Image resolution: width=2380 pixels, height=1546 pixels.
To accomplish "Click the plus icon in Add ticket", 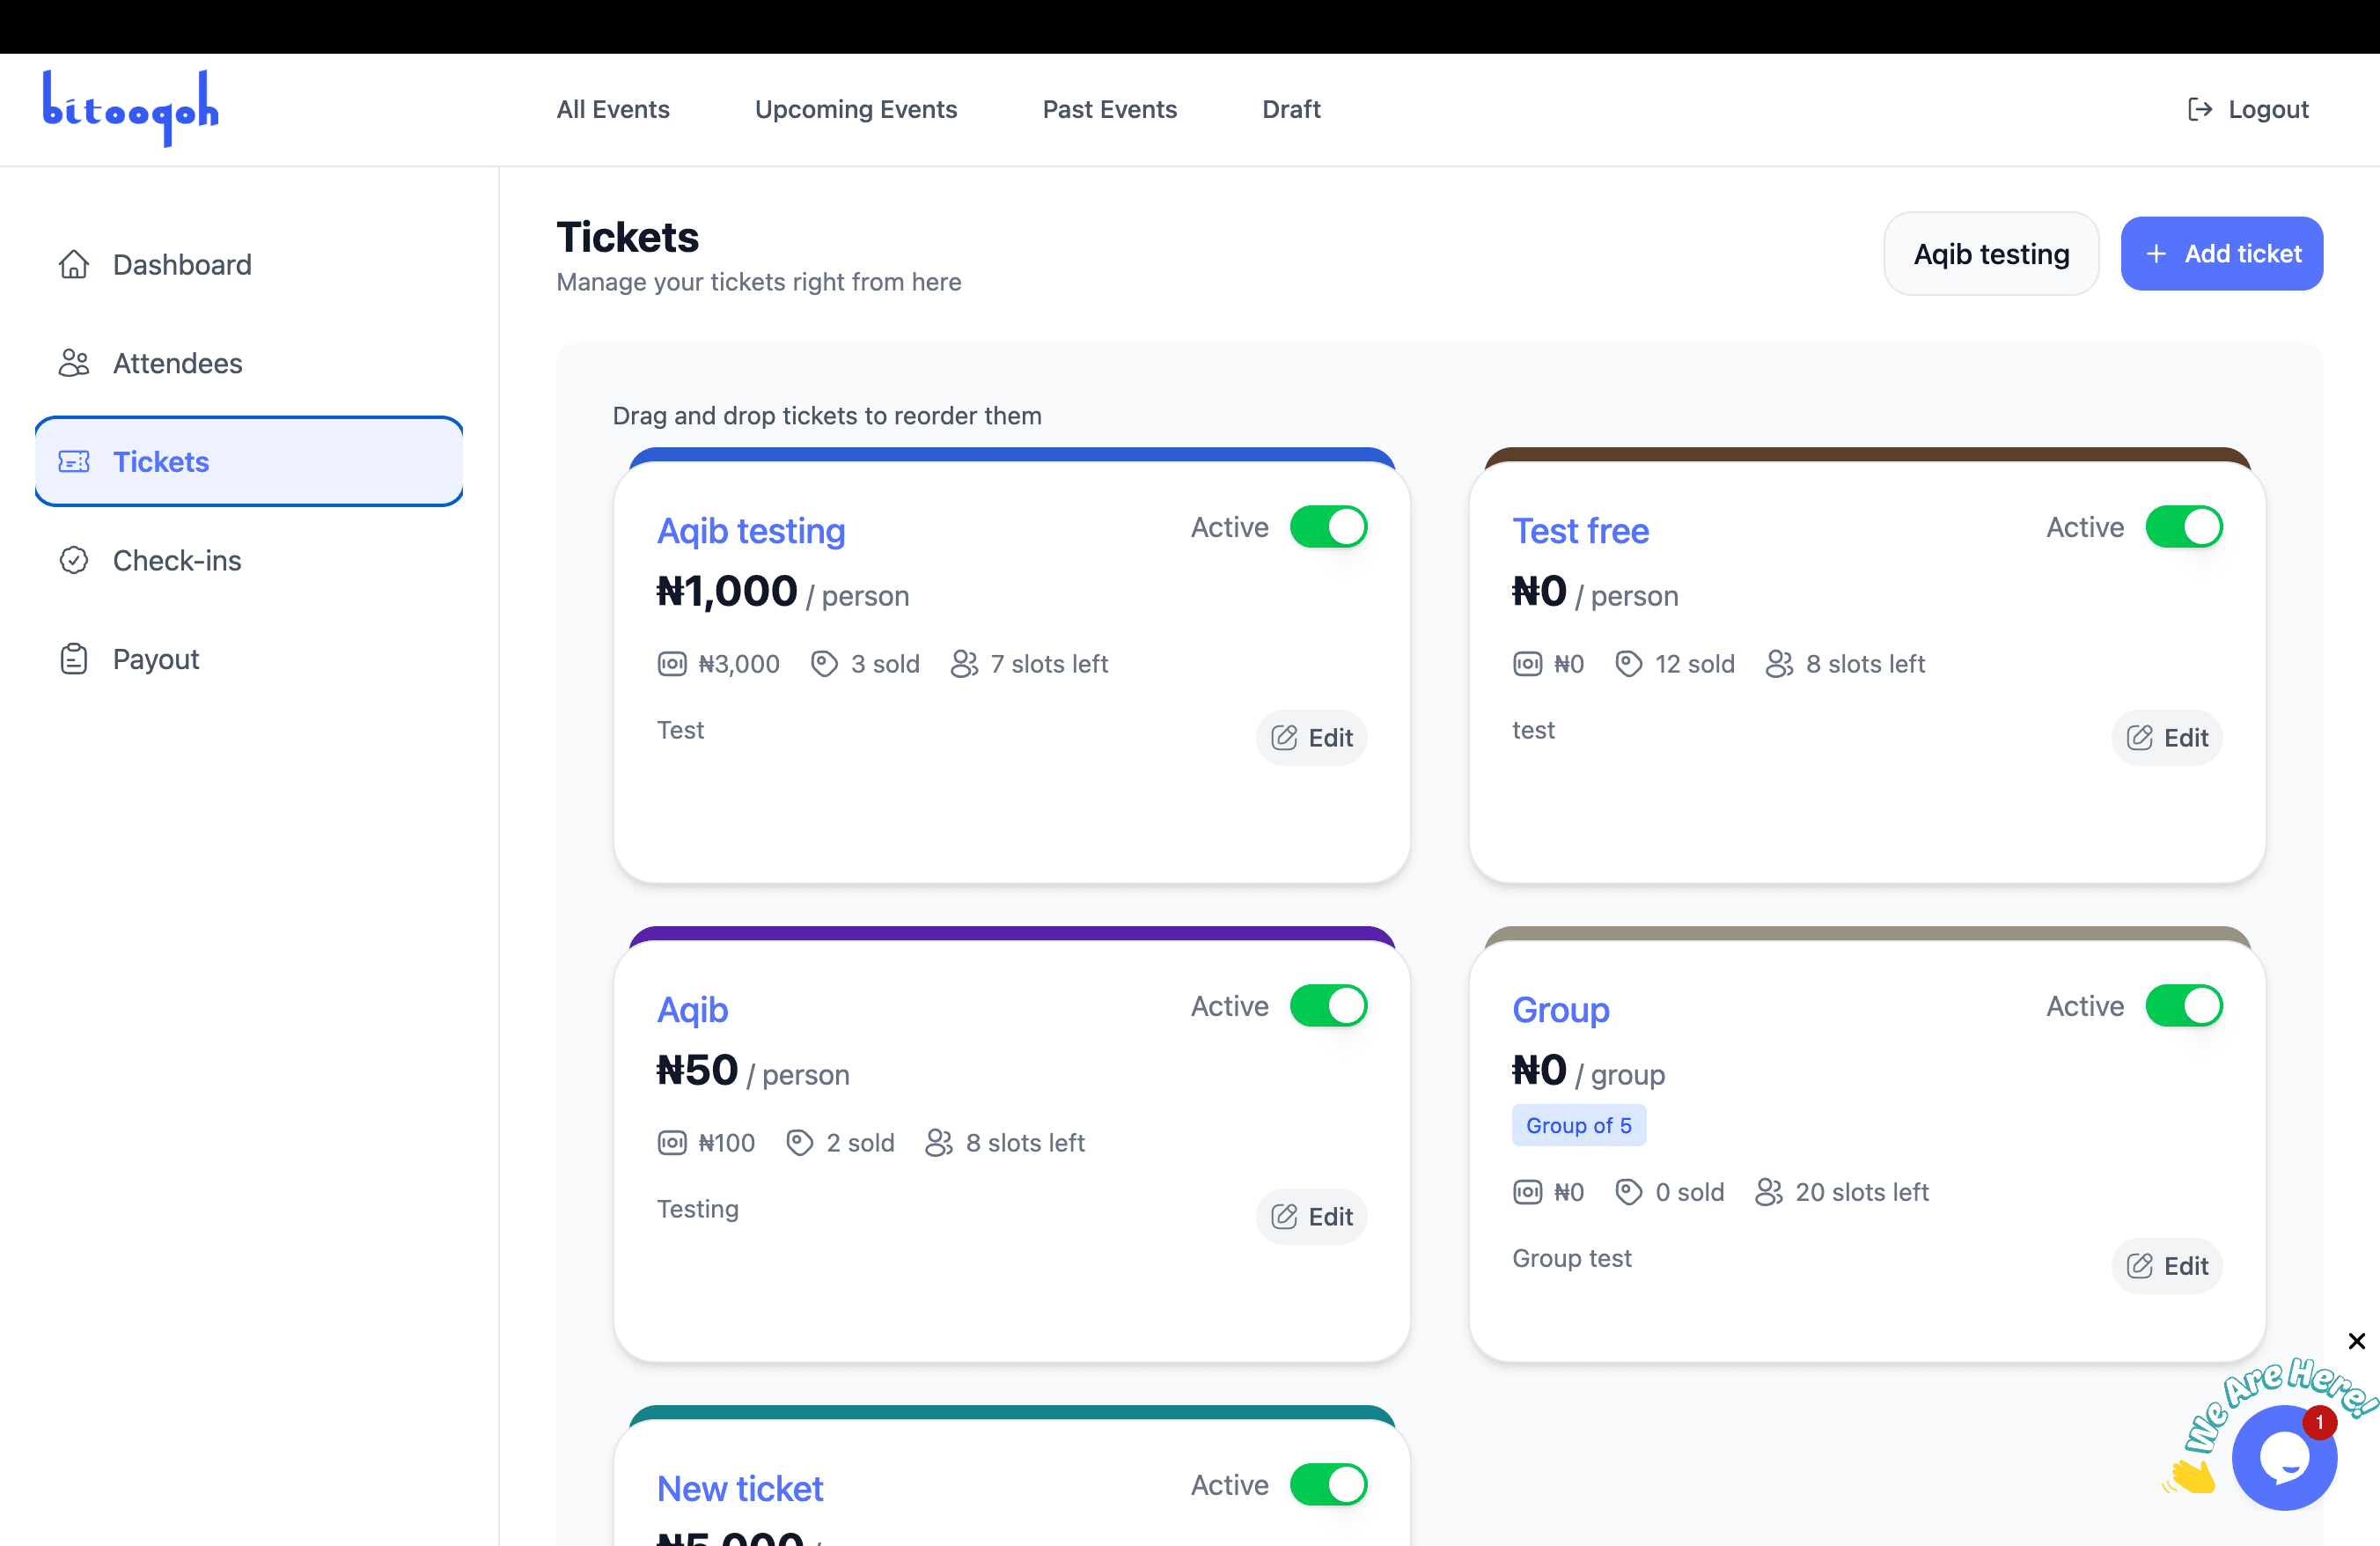I will click(x=2156, y=254).
